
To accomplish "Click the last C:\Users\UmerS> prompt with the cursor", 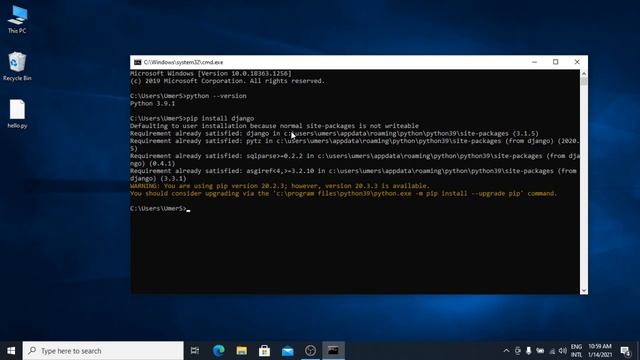I will click(x=160, y=209).
